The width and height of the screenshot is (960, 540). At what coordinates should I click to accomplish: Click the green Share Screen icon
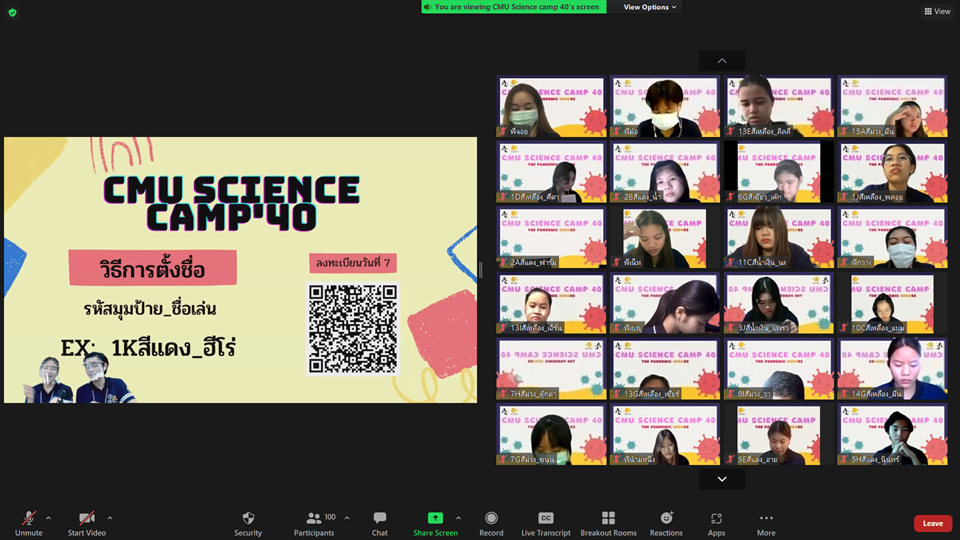435,518
